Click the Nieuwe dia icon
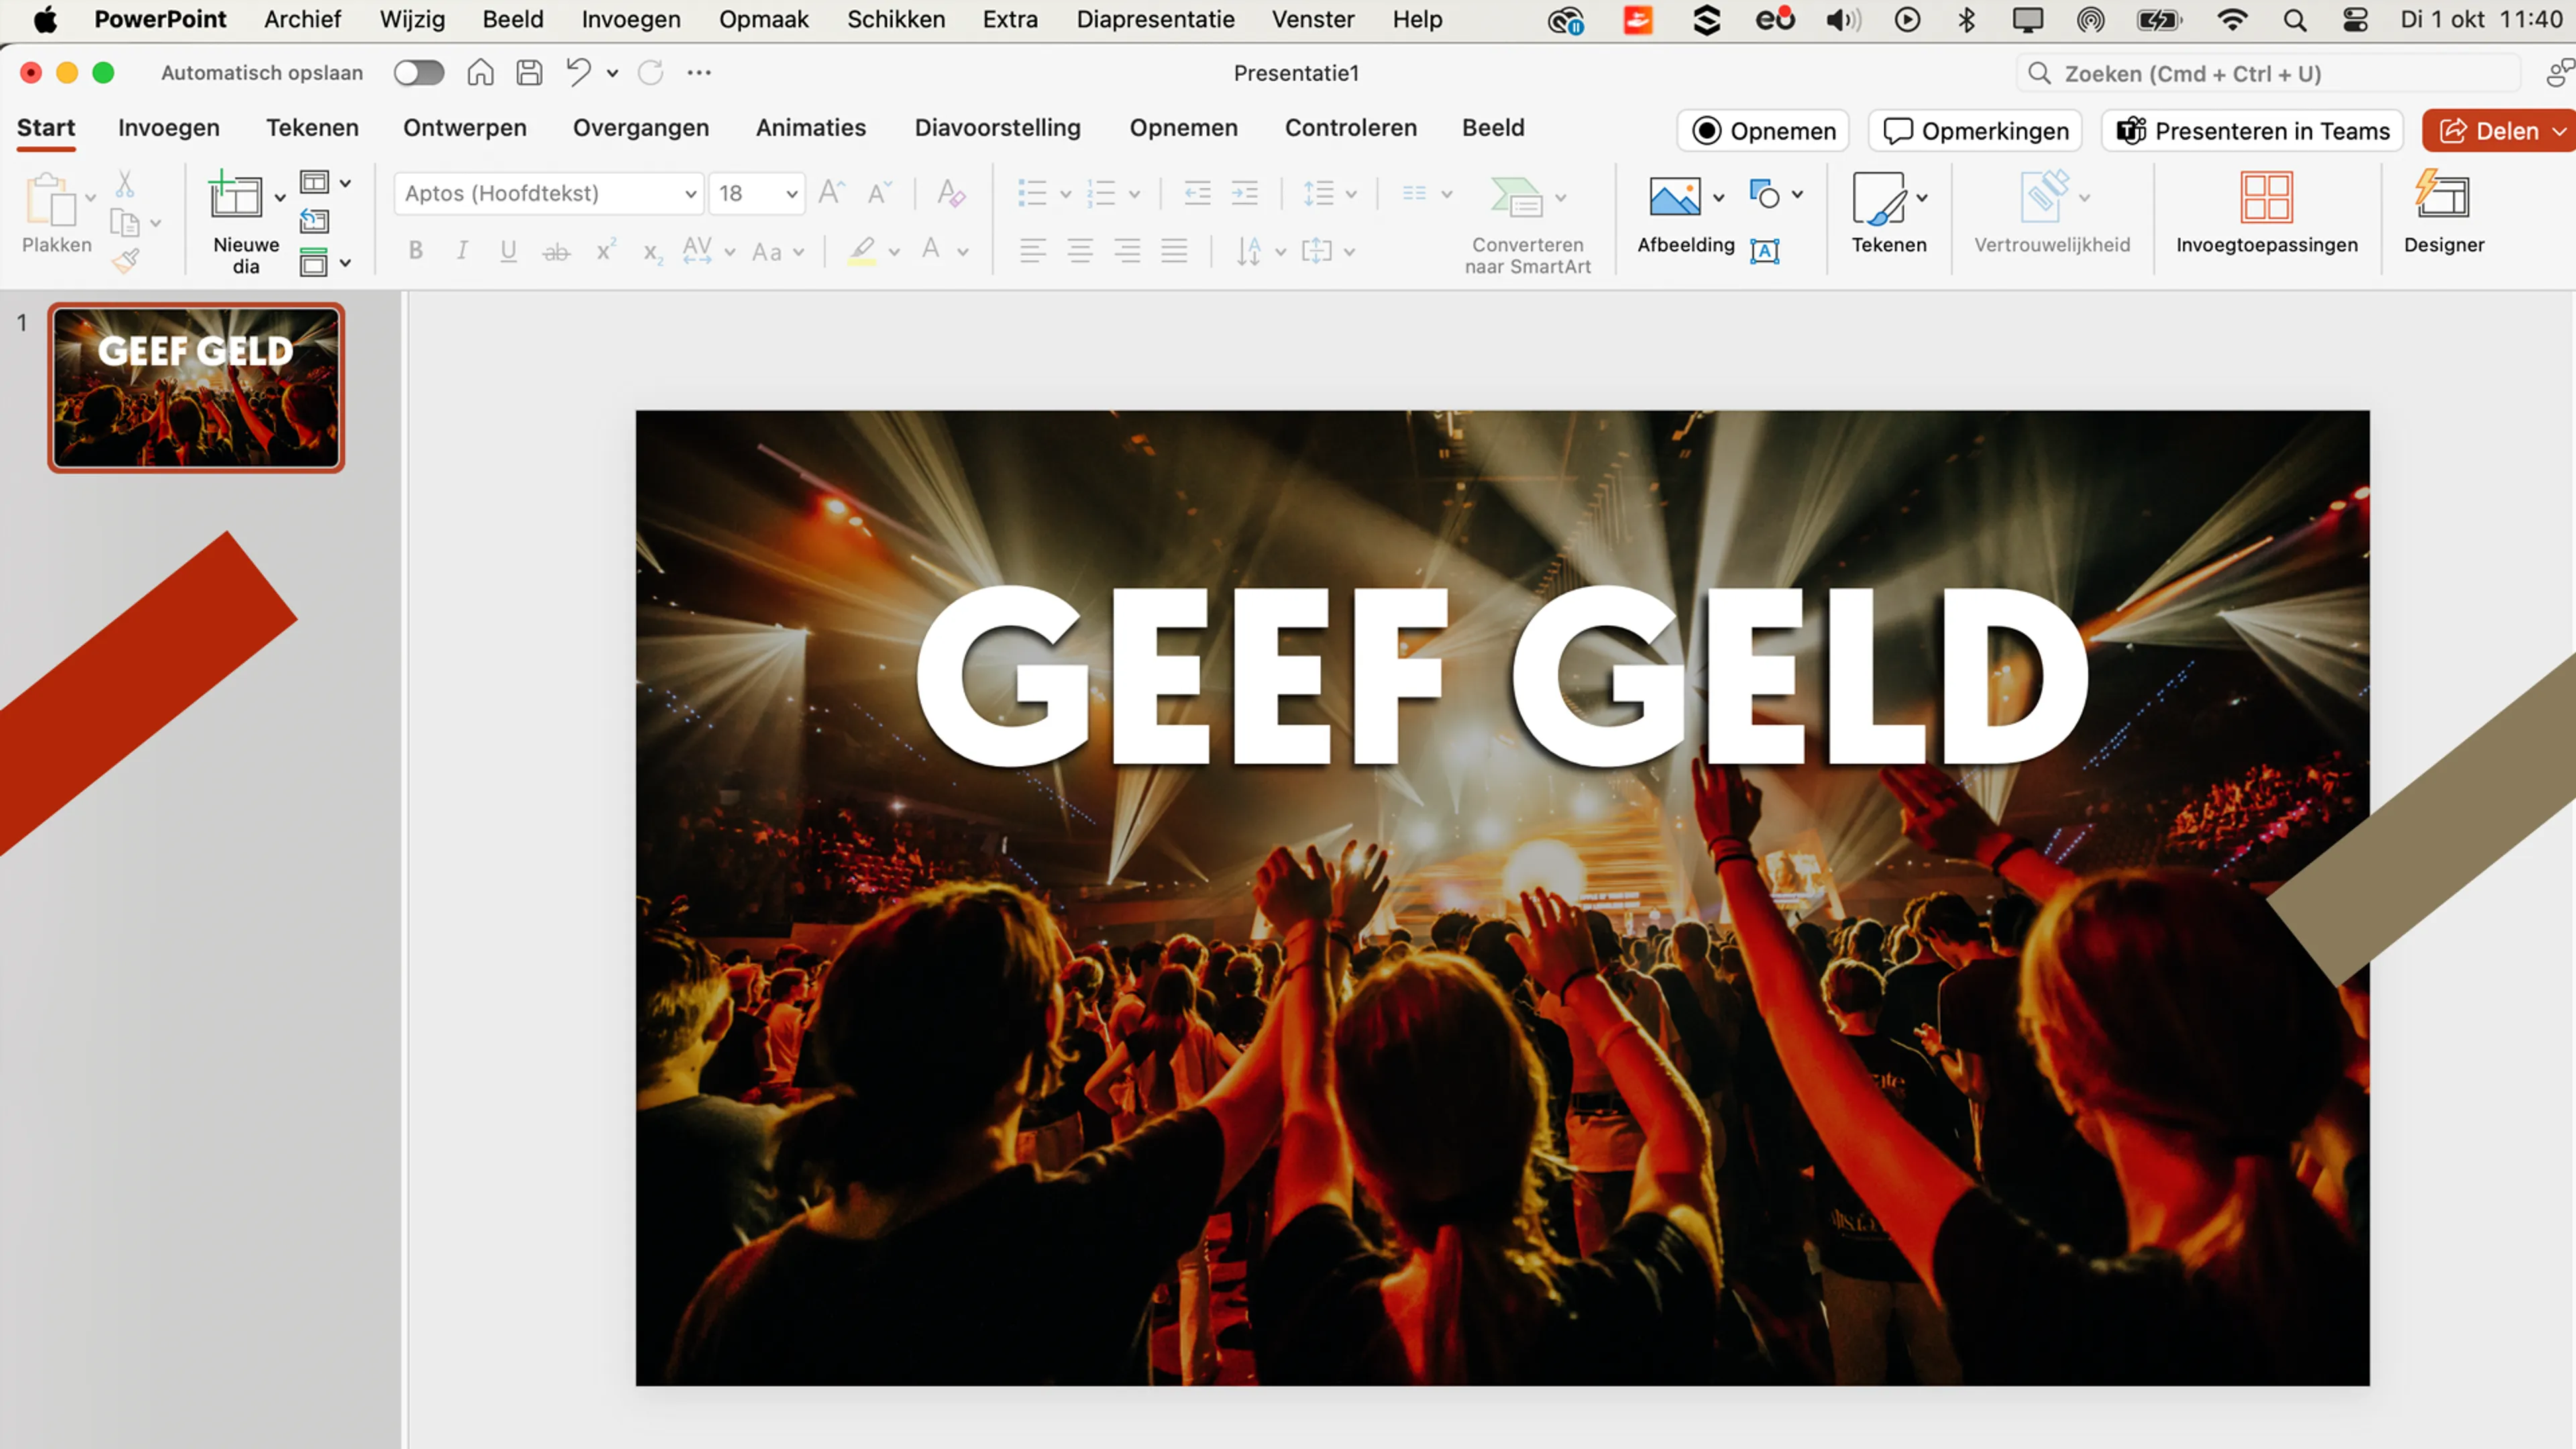The image size is (2576, 1449). 236,196
